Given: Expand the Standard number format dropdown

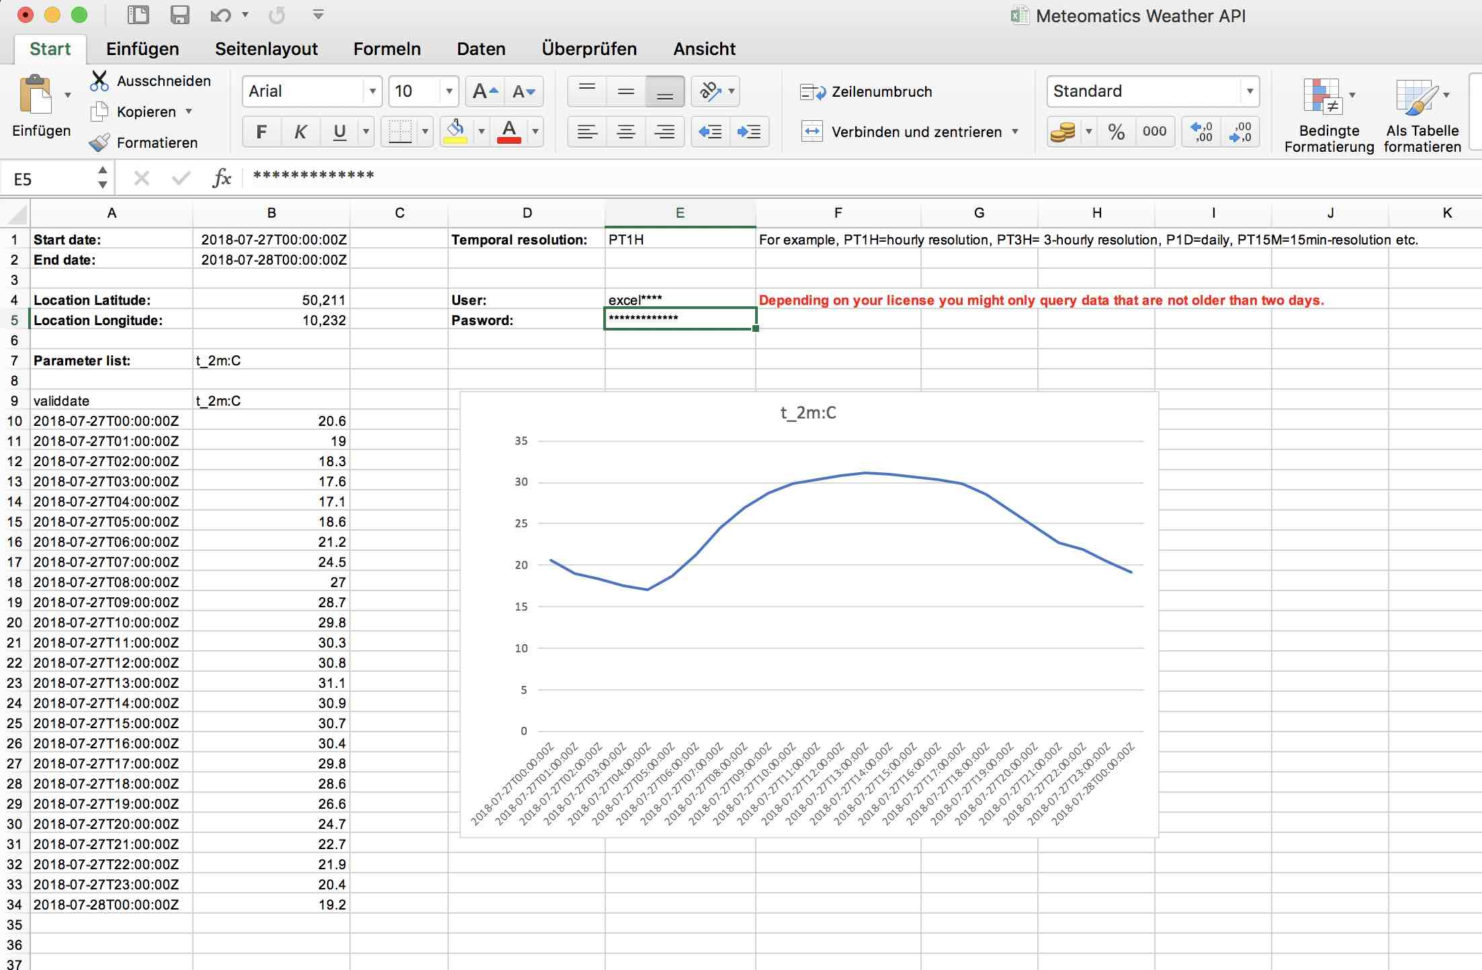Looking at the screenshot, I should [1249, 91].
